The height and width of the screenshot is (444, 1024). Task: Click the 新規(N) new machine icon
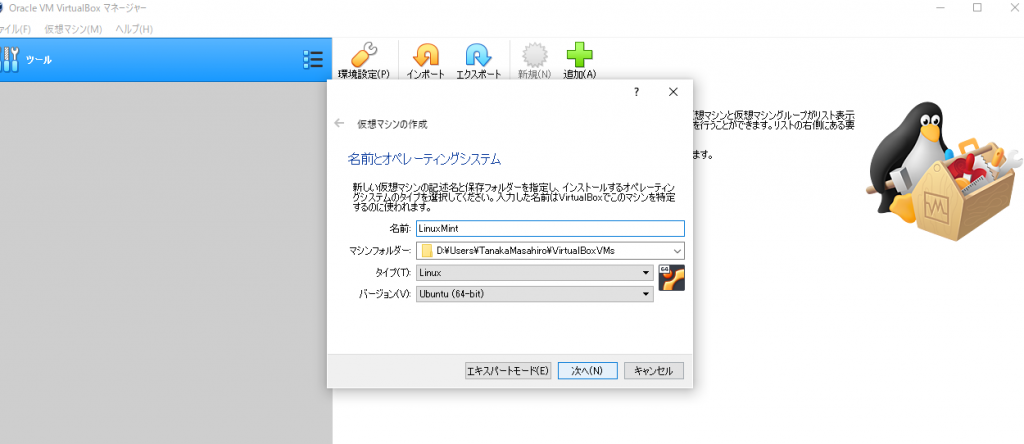click(534, 61)
